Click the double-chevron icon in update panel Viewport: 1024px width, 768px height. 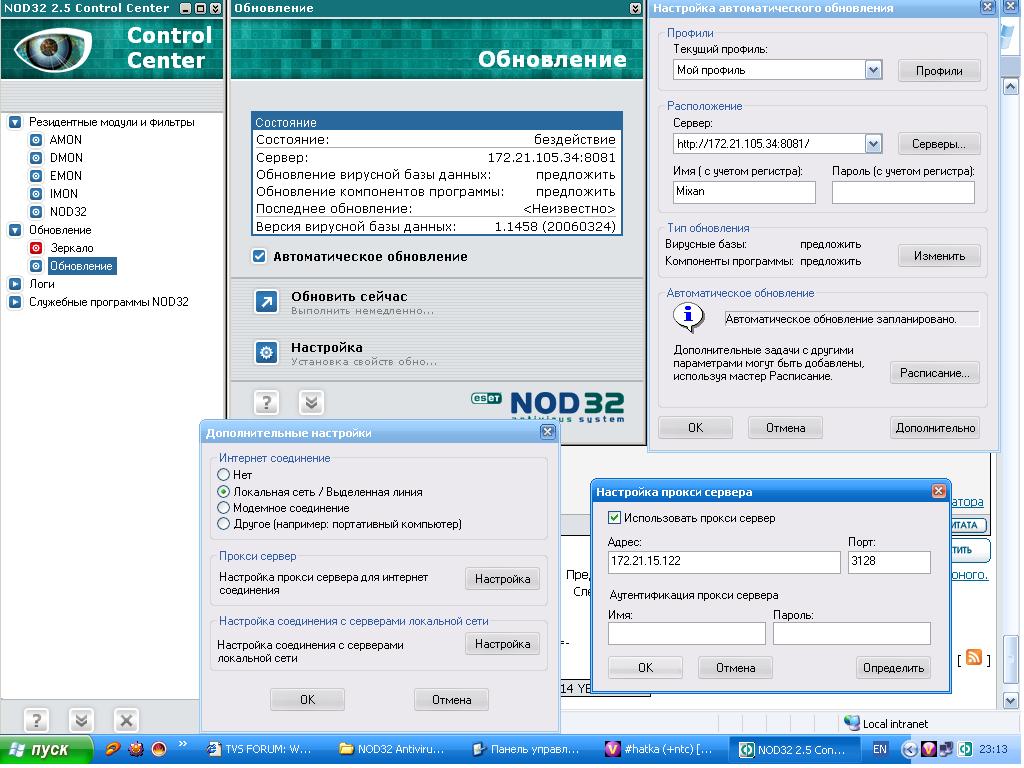[x=312, y=402]
